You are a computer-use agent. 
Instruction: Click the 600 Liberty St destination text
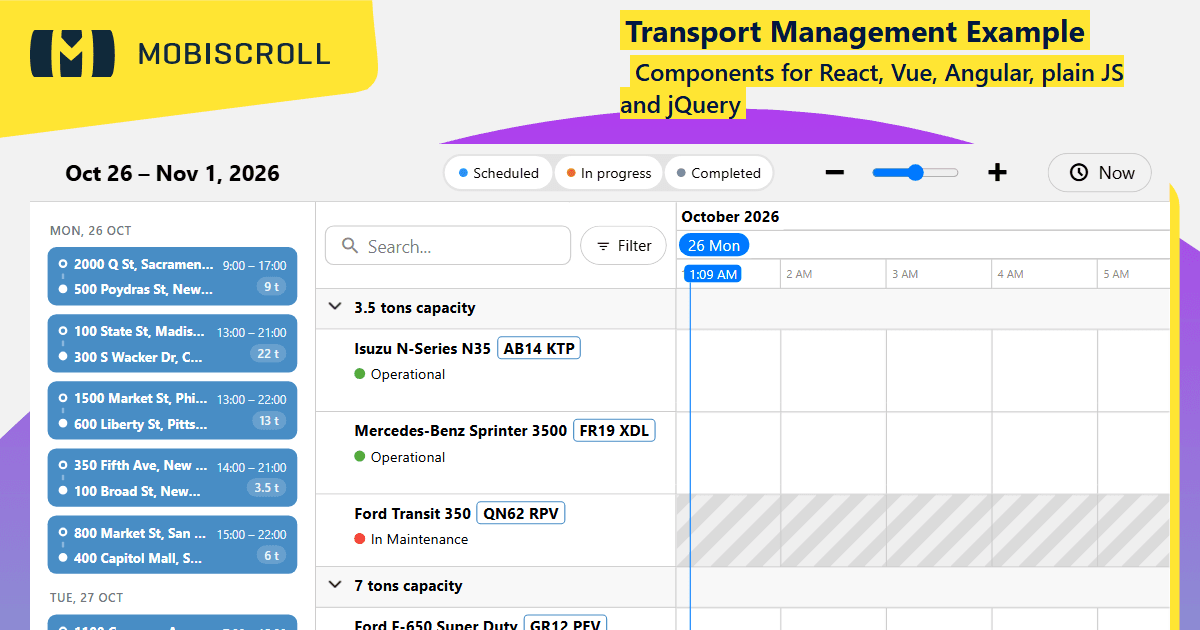click(x=141, y=423)
